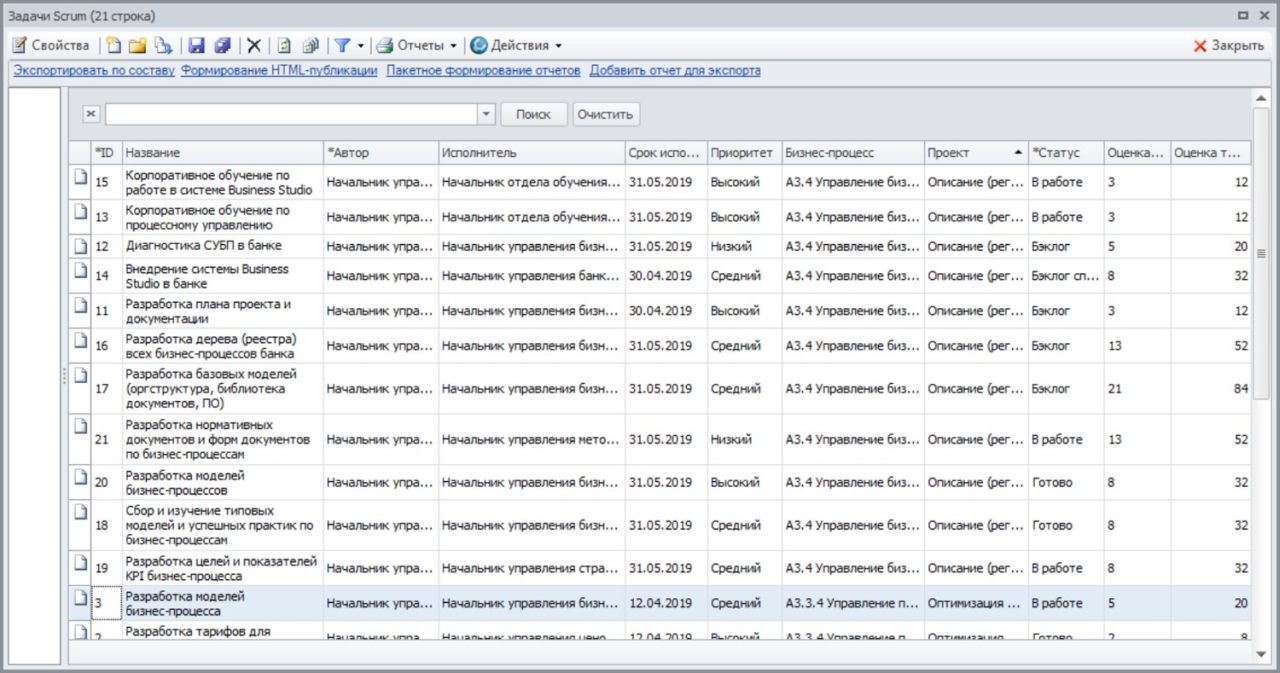This screenshot has height=673, width=1280.
Task: Sort by Исполнитель column header
Action: tap(531, 153)
